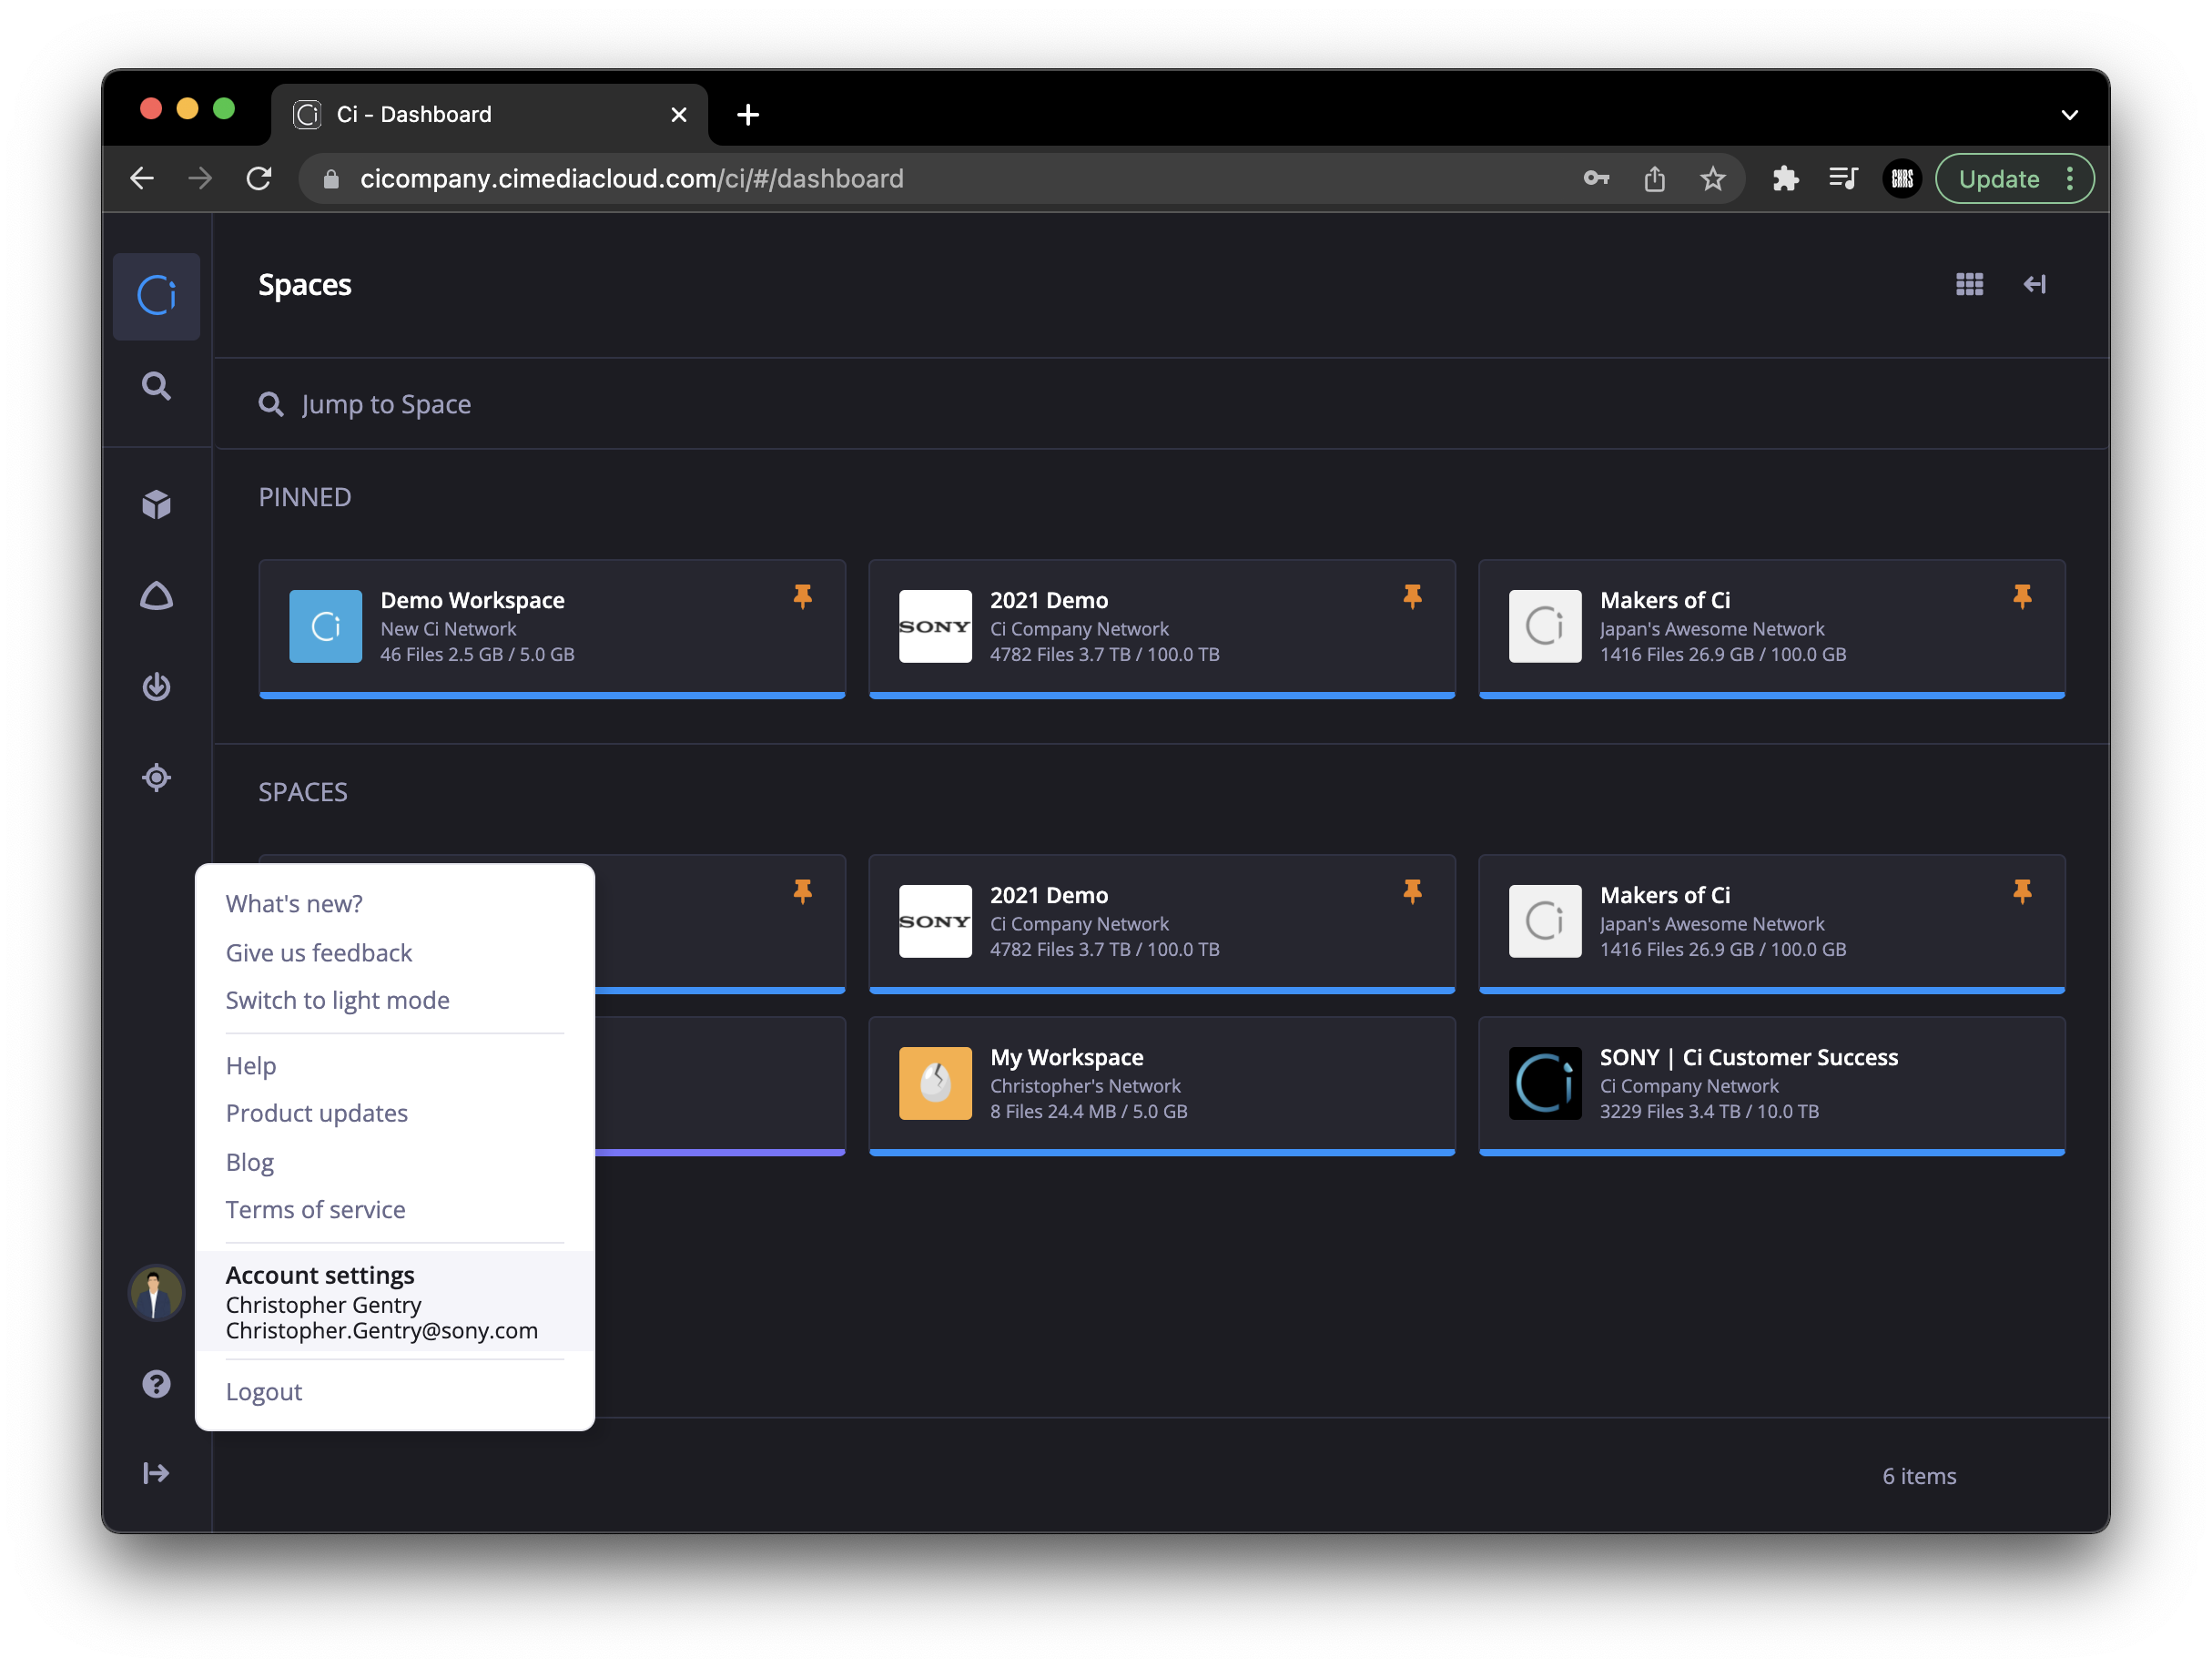Screen dimensions: 2212x1668
Task: Expand the sidebar with the arrow icon
Action: [x=156, y=1473]
